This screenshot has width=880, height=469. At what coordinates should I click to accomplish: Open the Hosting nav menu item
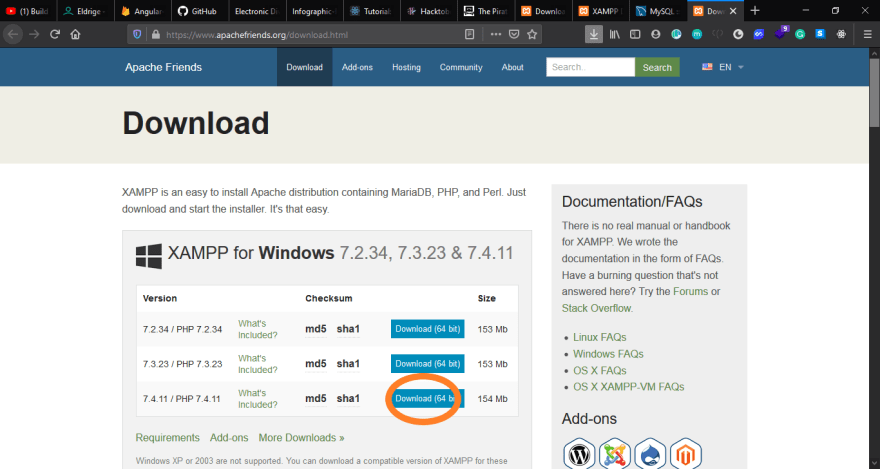[x=406, y=67]
